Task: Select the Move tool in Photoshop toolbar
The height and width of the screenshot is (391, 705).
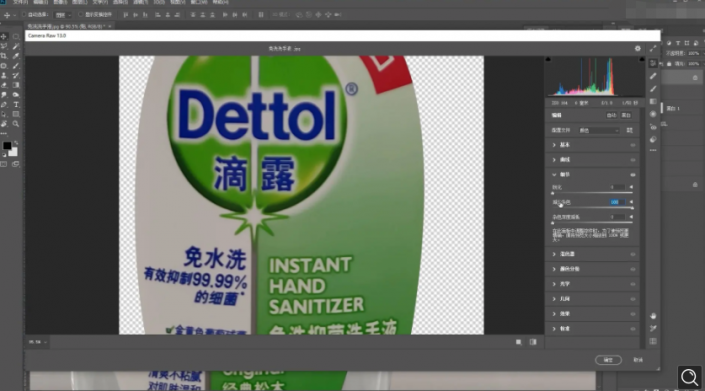Action: (4, 36)
